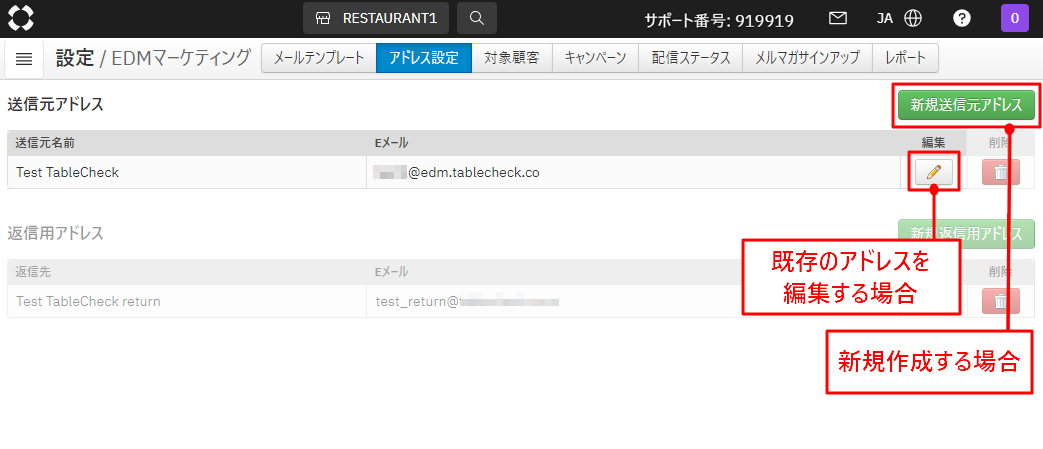Open the search magnifier icon
The image size is (1043, 449).
(x=477, y=18)
